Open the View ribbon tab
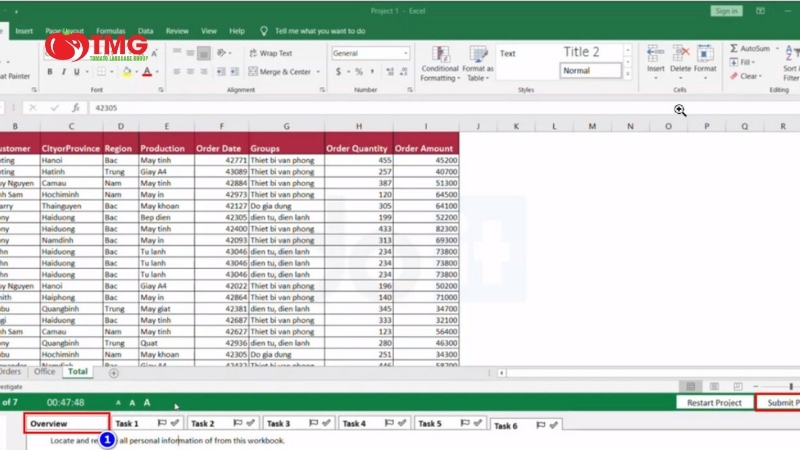800x450 pixels. [x=209, y=31]
